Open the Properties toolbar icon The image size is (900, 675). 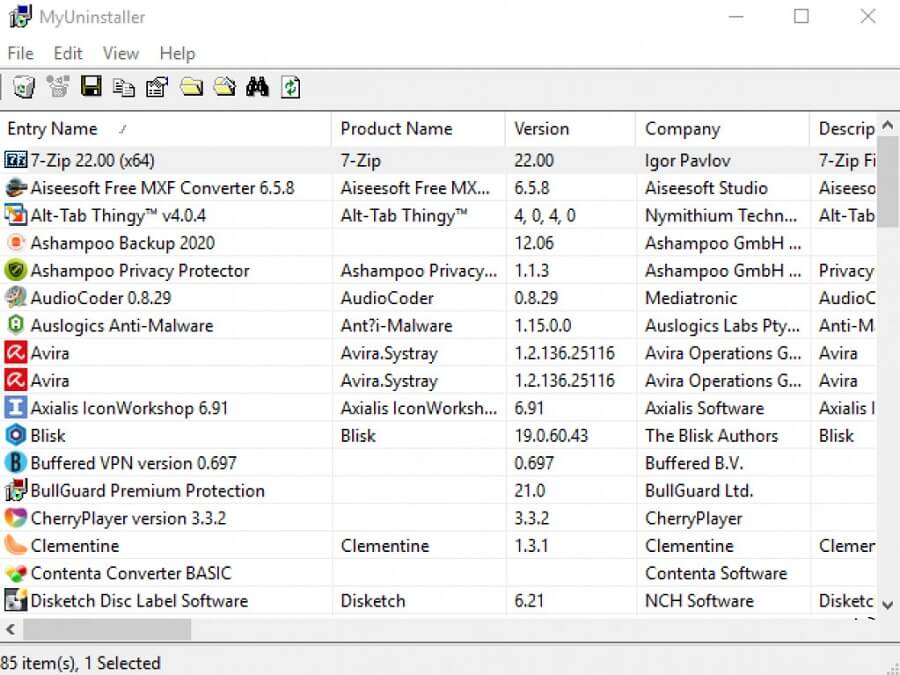coord(157,88)
